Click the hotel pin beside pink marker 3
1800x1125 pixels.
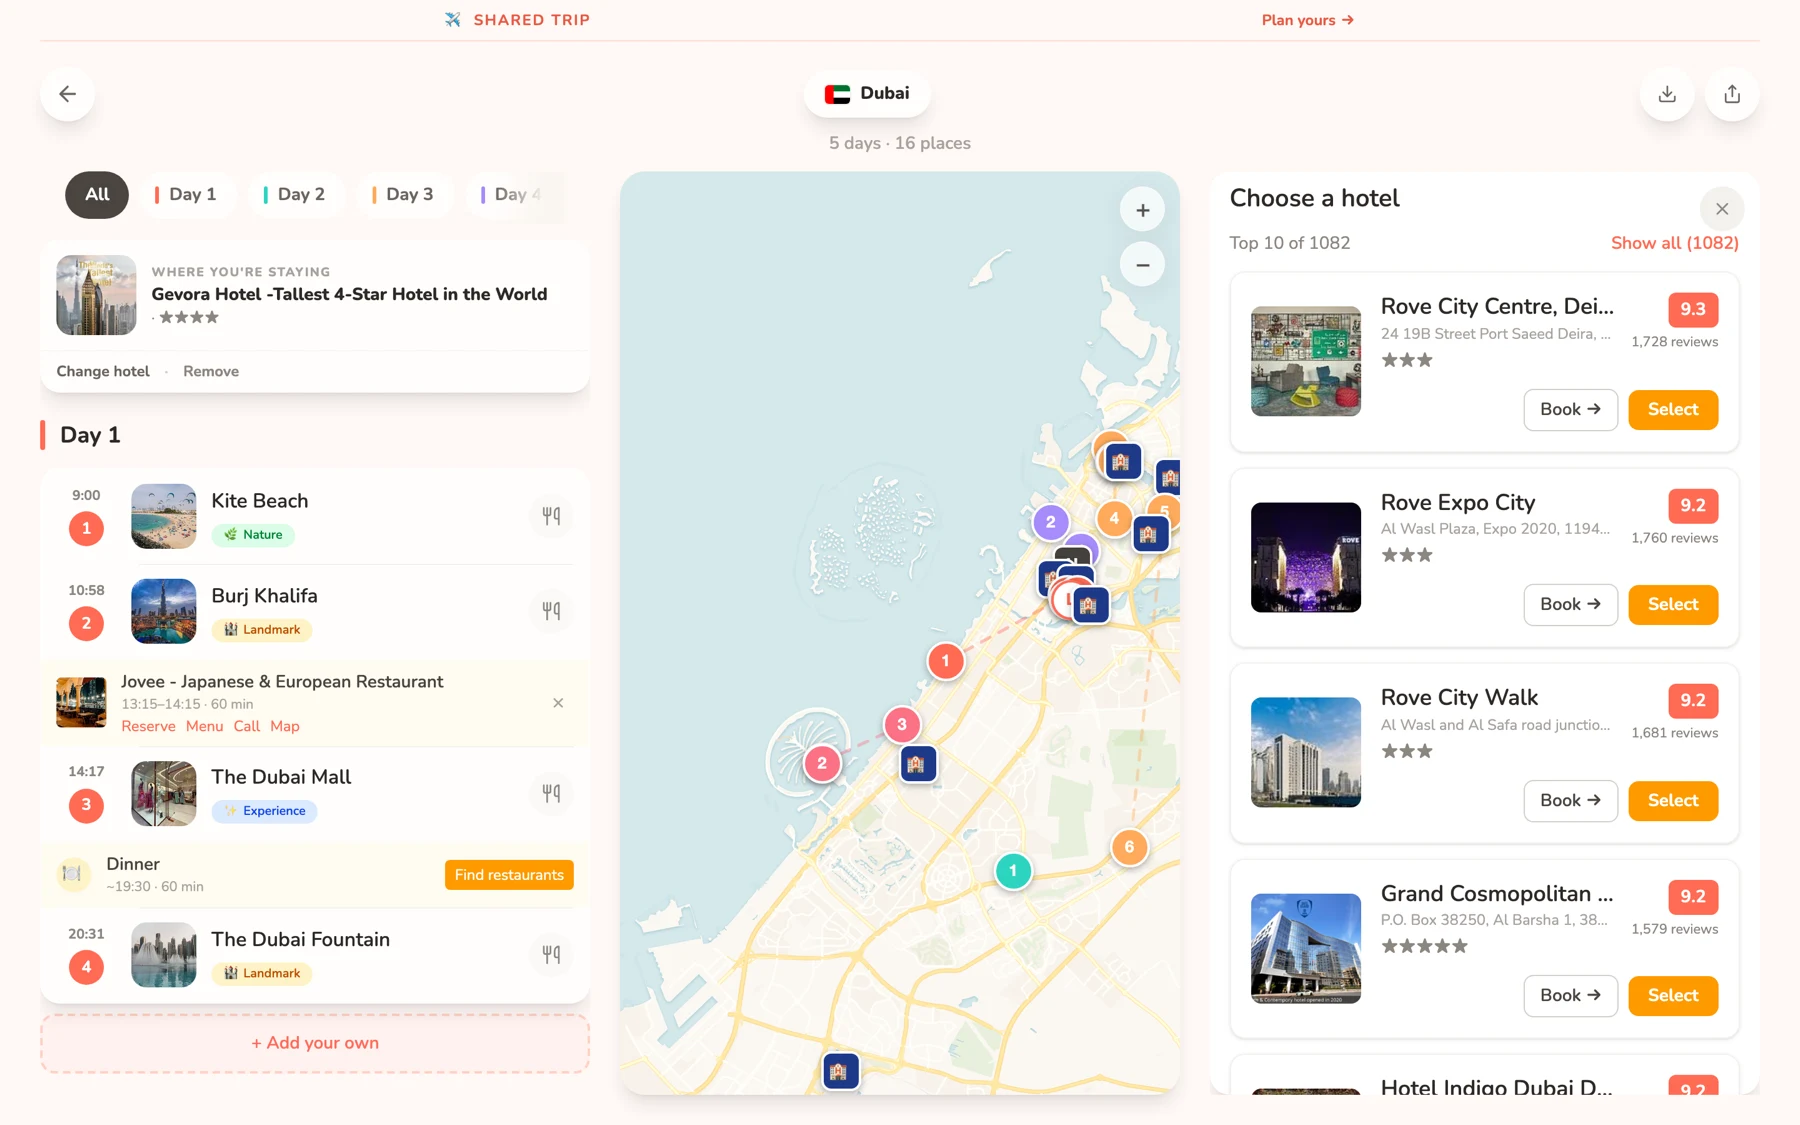coord(916,764)
